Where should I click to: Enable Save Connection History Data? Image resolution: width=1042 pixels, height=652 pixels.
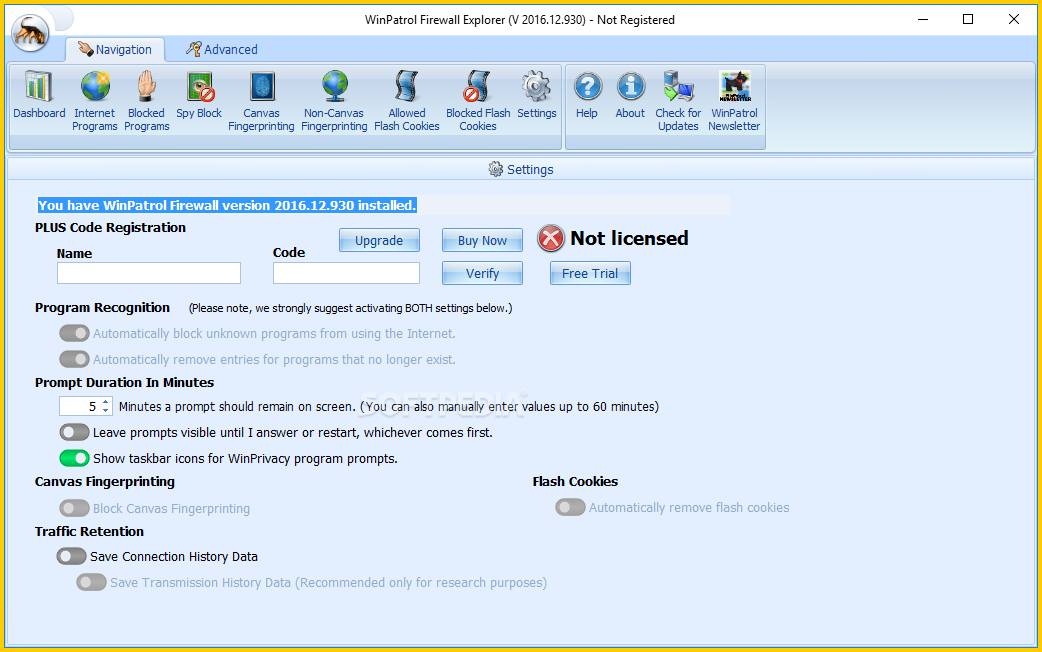tap(72, 556)
